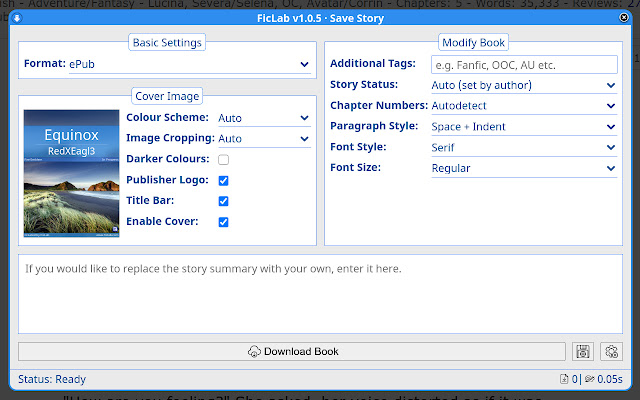Click the save settings floppy disk icon
The width and height of the screenshot is (640, 400).
585,351
